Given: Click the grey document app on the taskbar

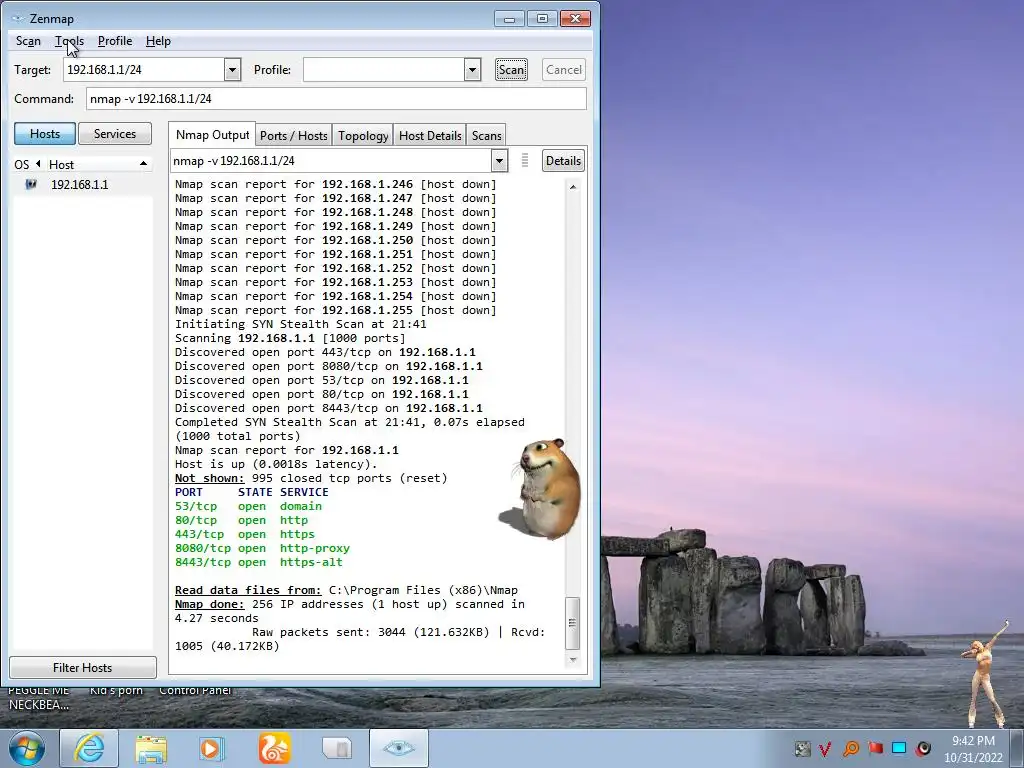Looking at the screenshot, I should click(337, 749).
